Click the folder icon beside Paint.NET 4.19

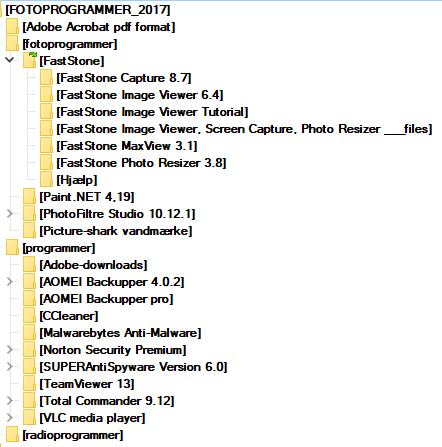29,196
